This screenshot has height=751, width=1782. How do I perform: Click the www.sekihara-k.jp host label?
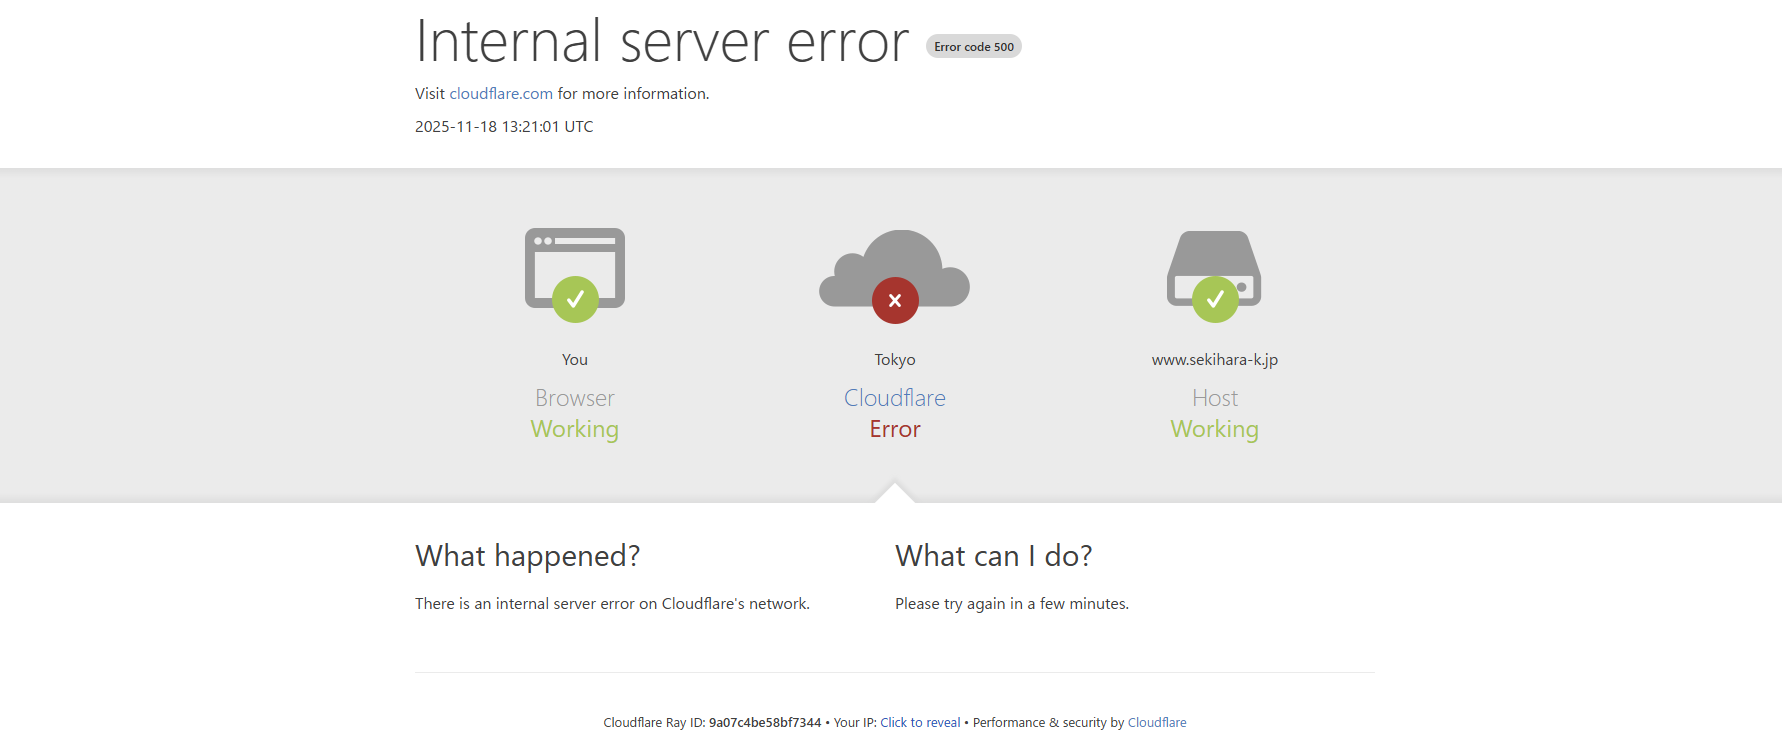point(1214,360)
